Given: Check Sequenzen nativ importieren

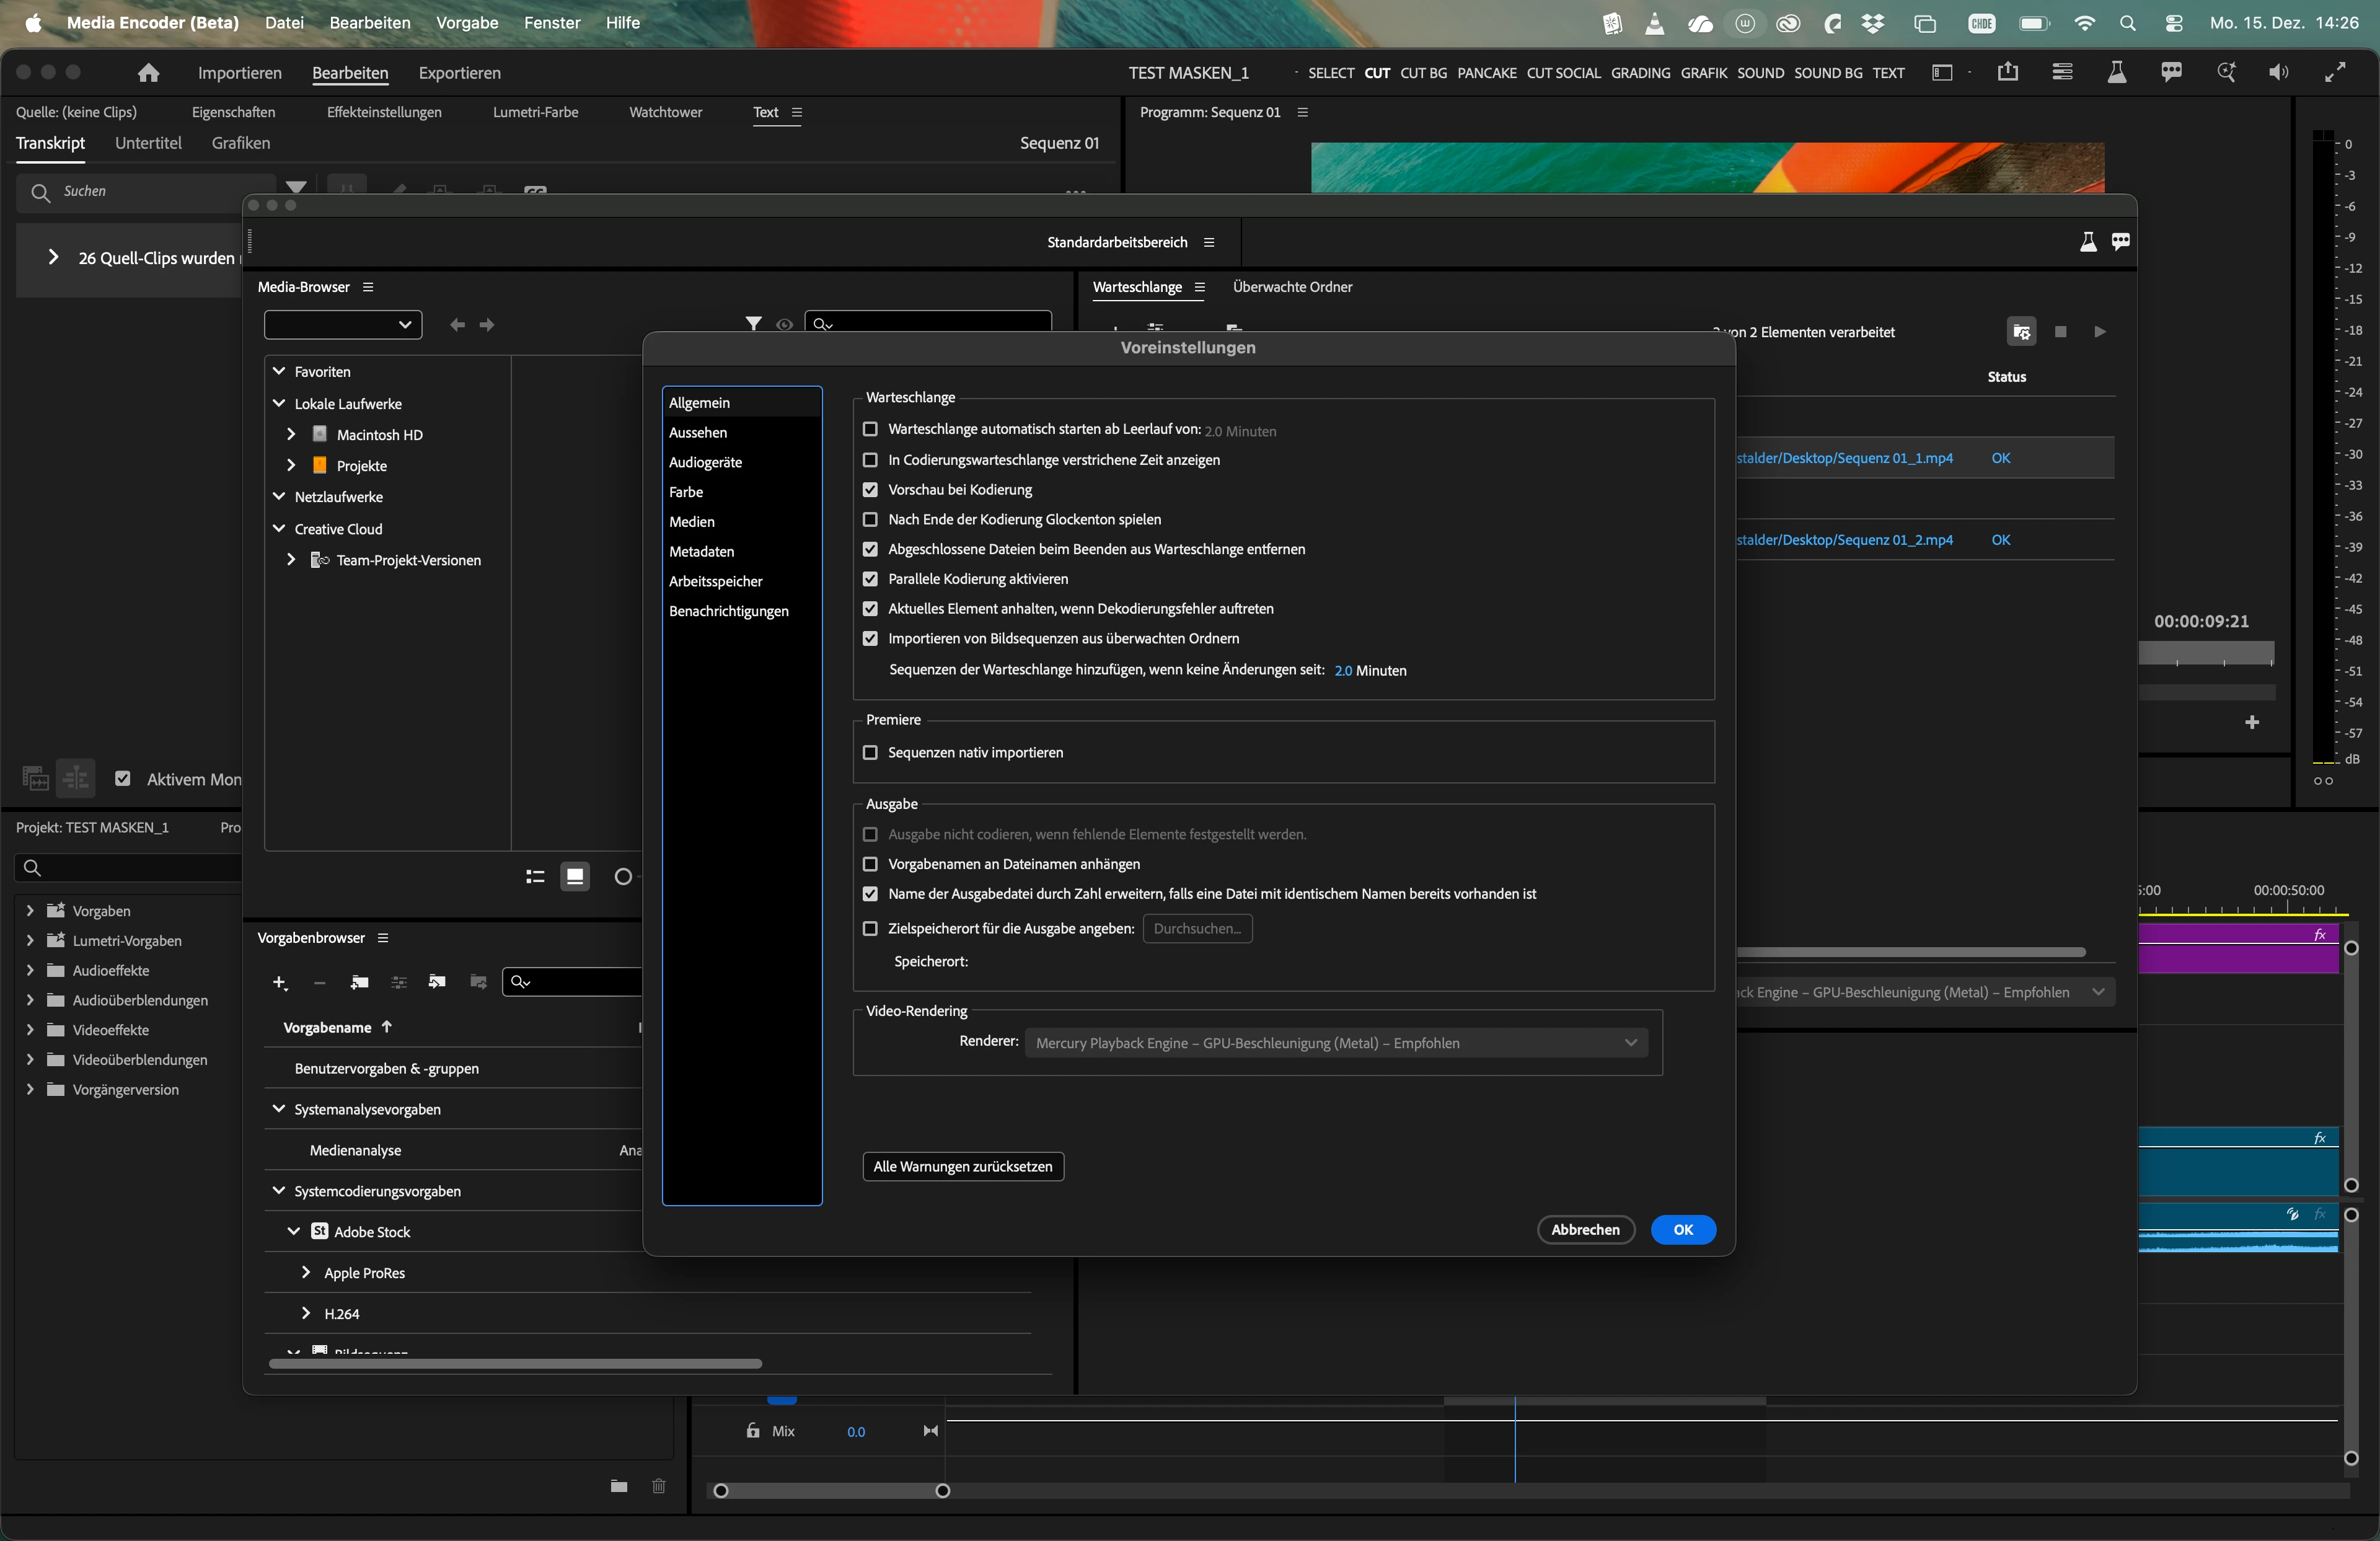Looking at the screenshot, I should point(870,753).
